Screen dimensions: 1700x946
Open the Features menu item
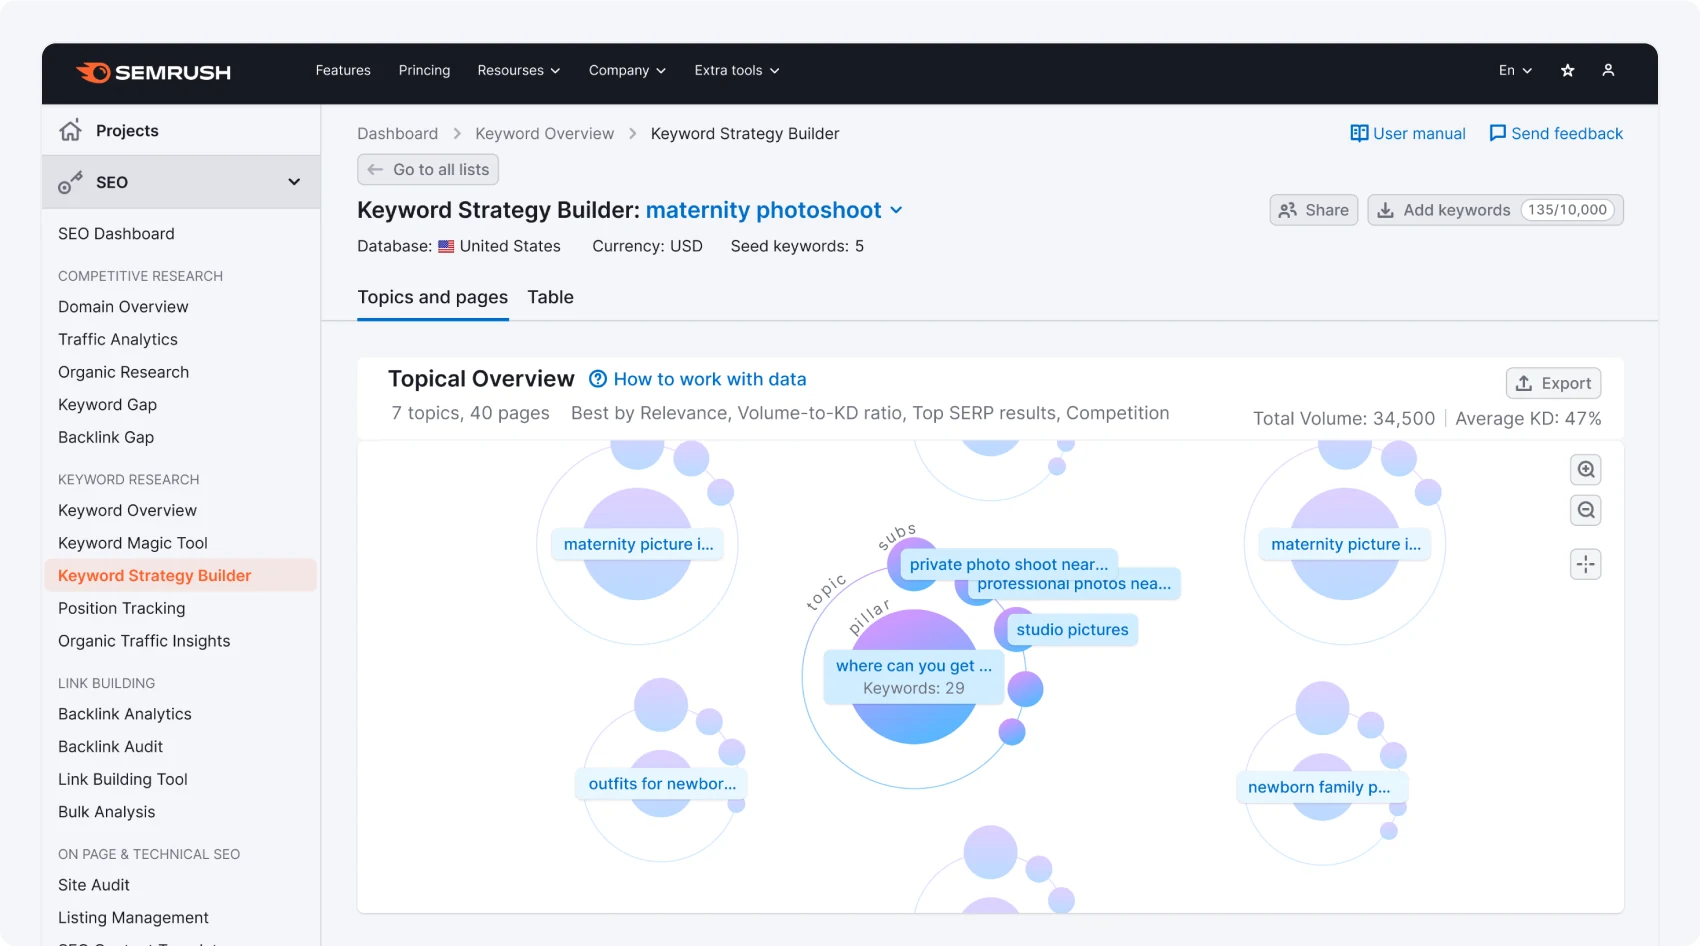pyautogui.click(x=343, y=70)
